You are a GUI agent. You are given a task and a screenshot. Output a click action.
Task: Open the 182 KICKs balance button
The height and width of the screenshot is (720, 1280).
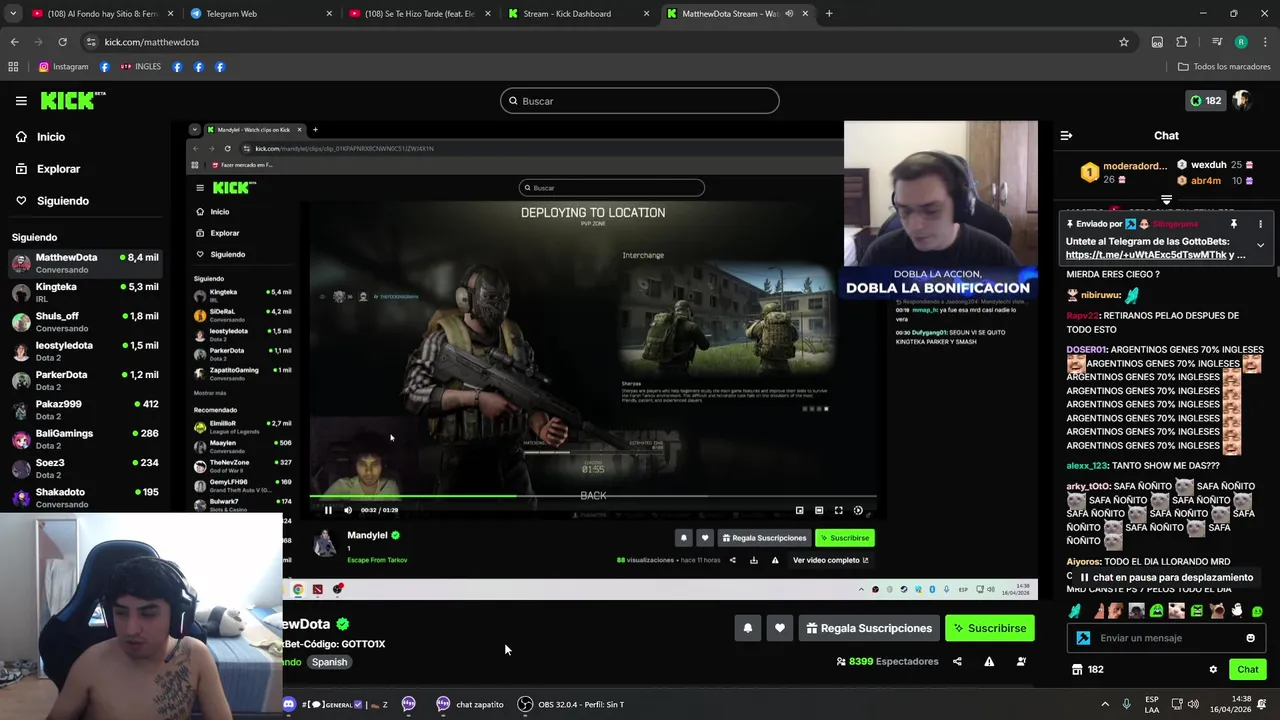pos(1206,100)
